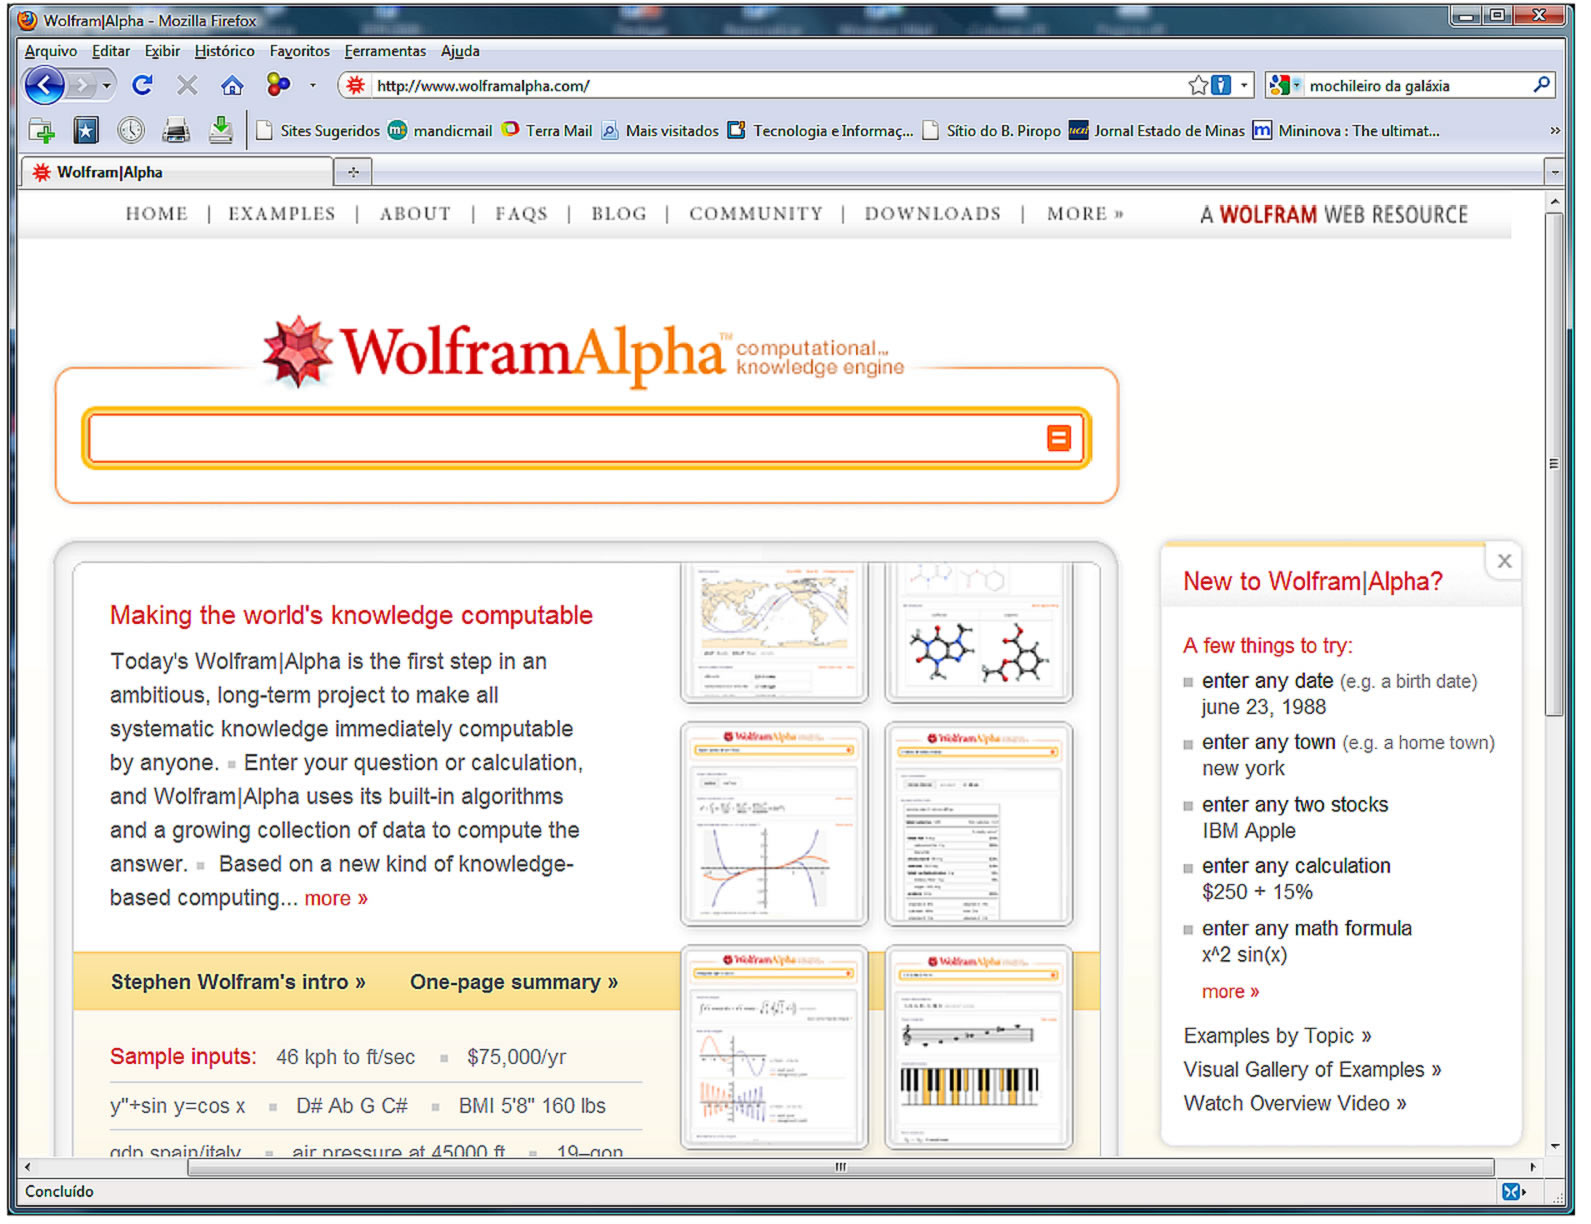The image size is (1591, 1224).
Task: Click the orange equals submit icon
Action: (x=1058, y=438)
